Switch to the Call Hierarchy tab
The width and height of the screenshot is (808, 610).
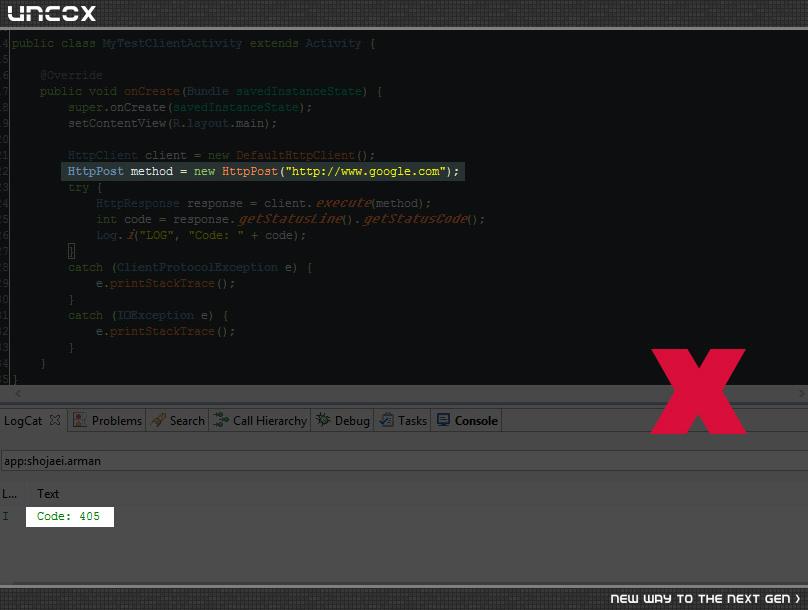coord(260,421)
